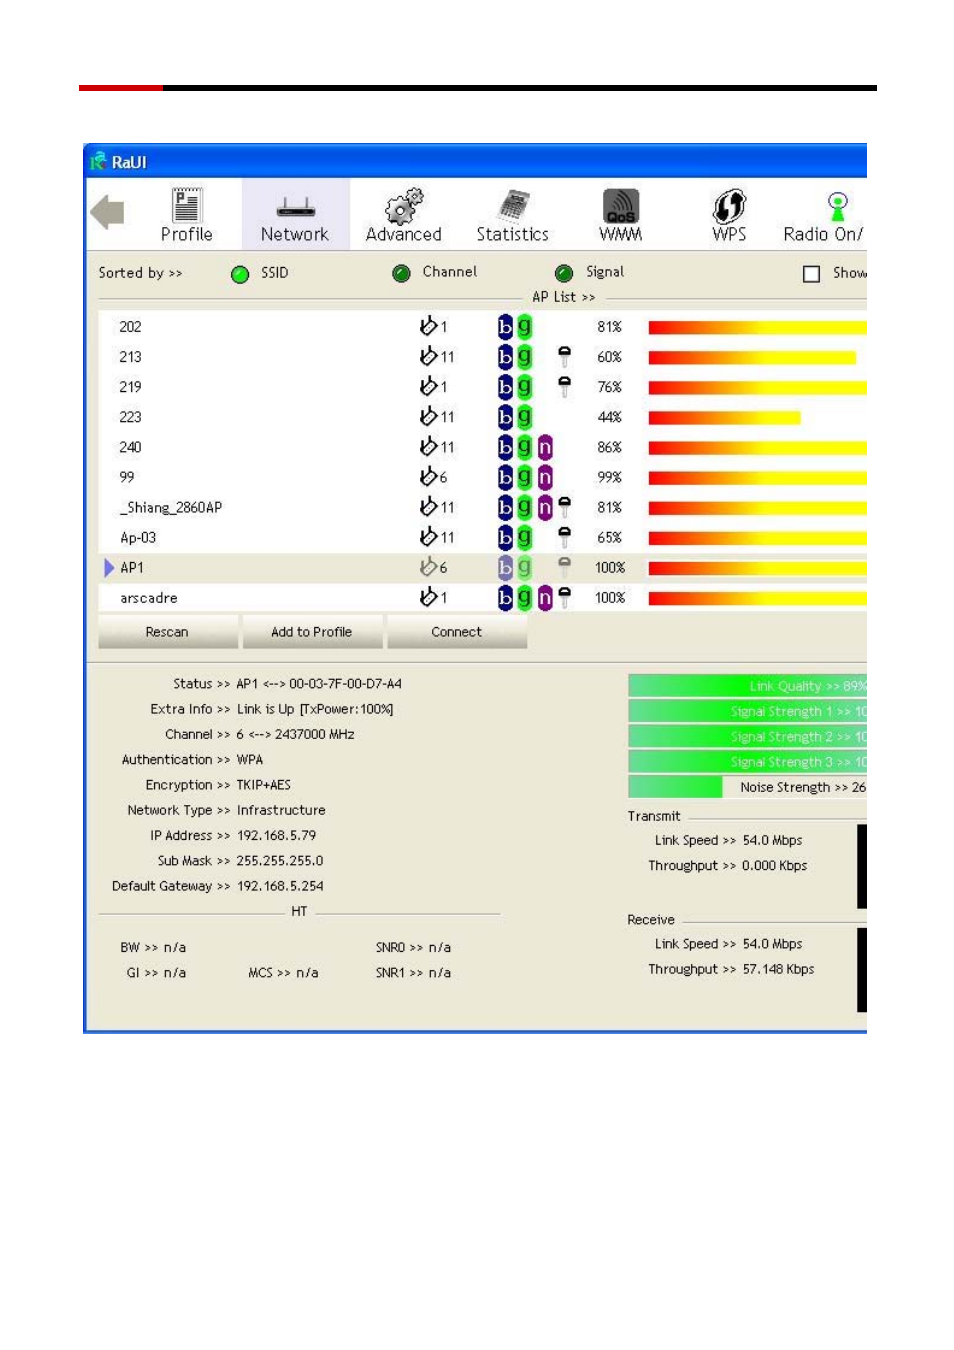Click the 'n' mode icon for network 99

coord(545,477)
